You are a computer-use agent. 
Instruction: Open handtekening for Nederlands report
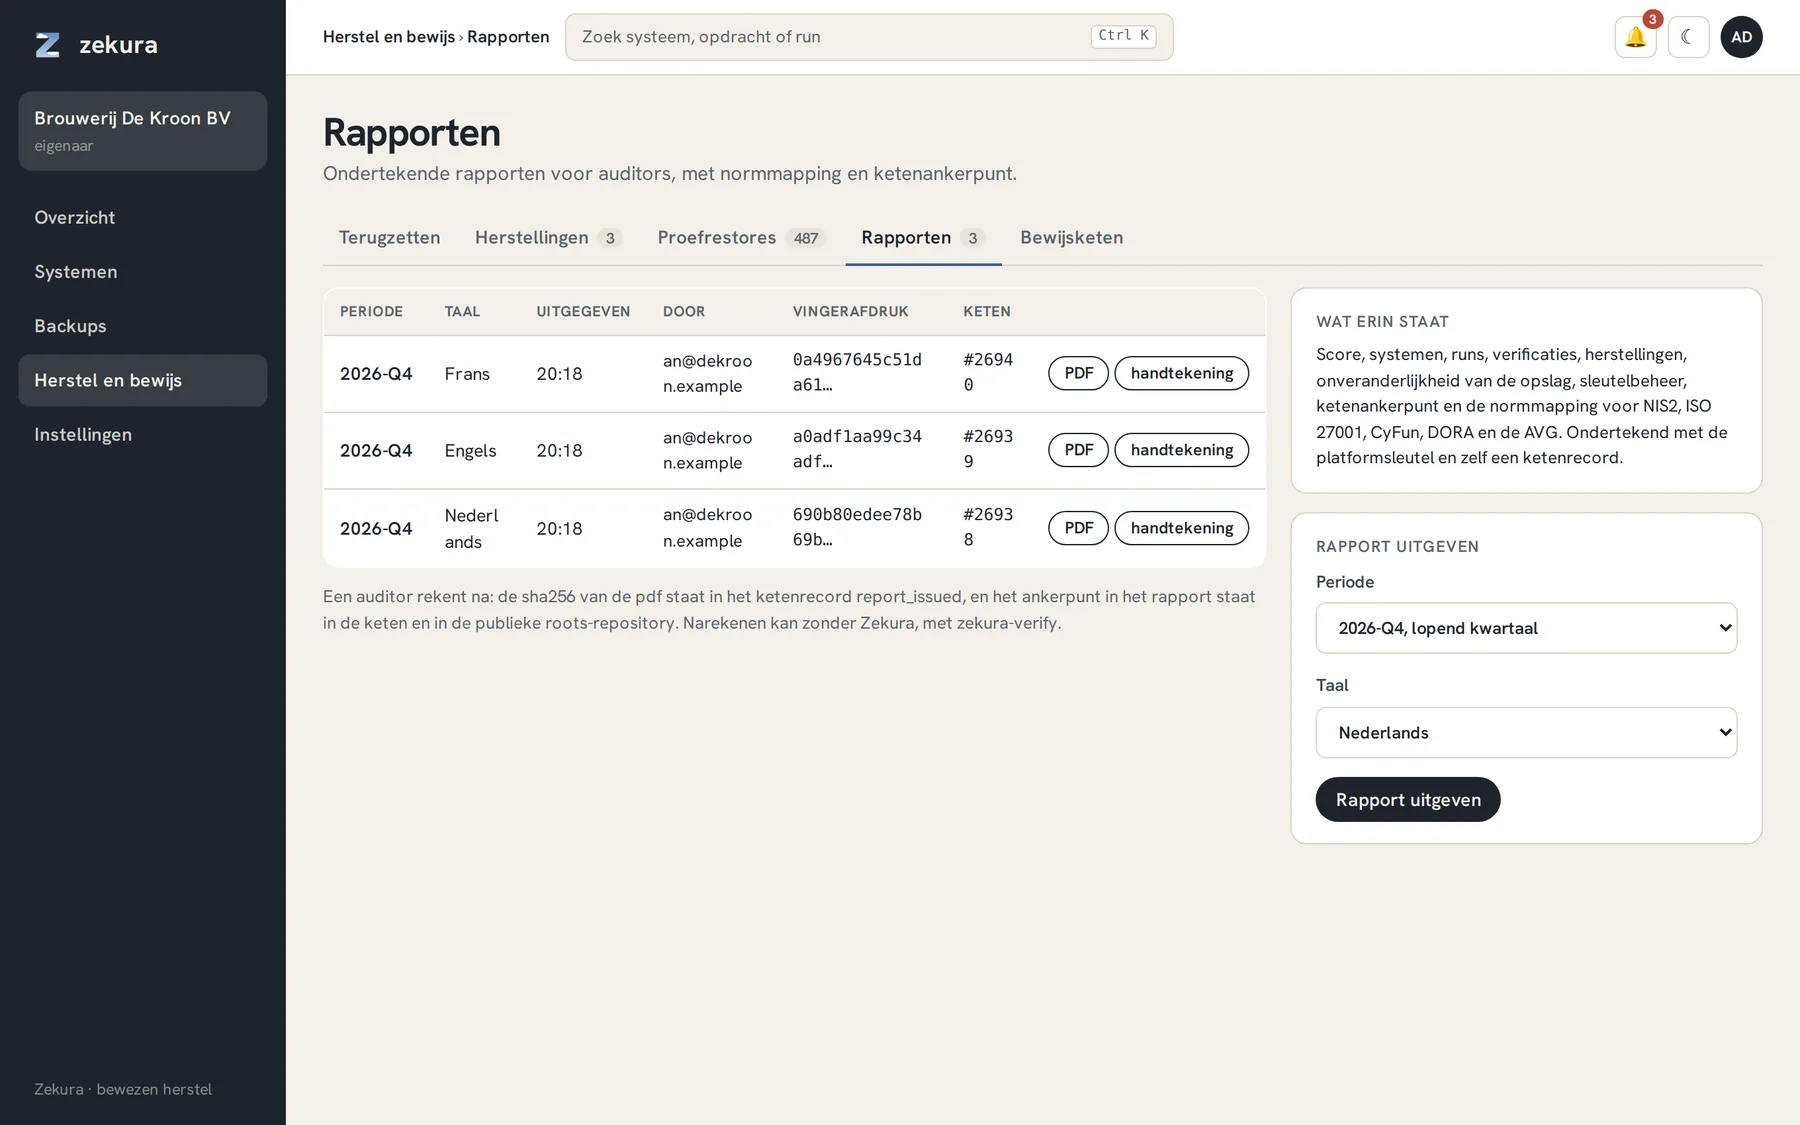[x=1182, y=528]
